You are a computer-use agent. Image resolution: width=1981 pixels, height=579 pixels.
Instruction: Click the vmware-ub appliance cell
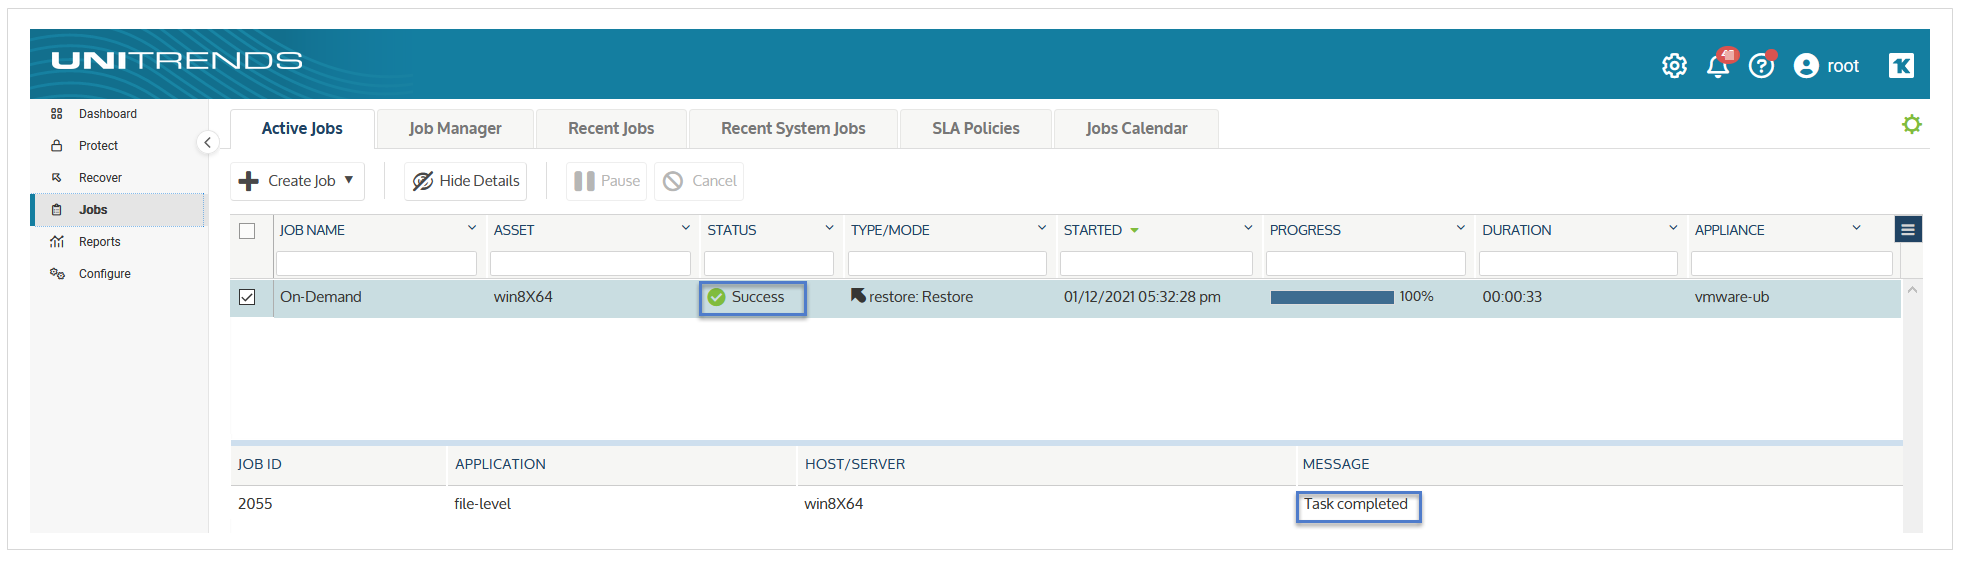click(1732, 297)
